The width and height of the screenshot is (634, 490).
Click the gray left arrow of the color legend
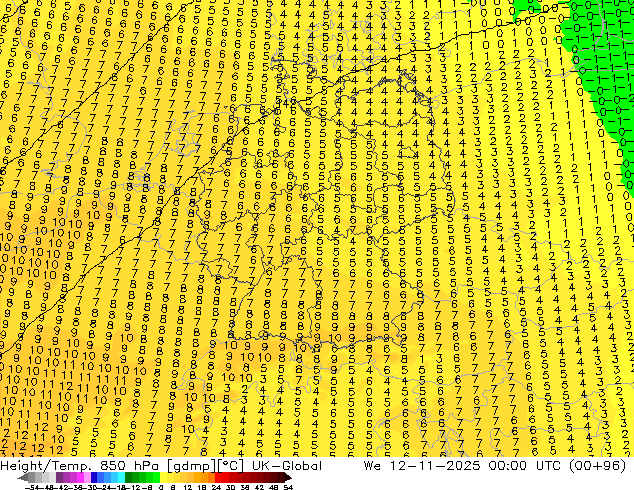22,477
